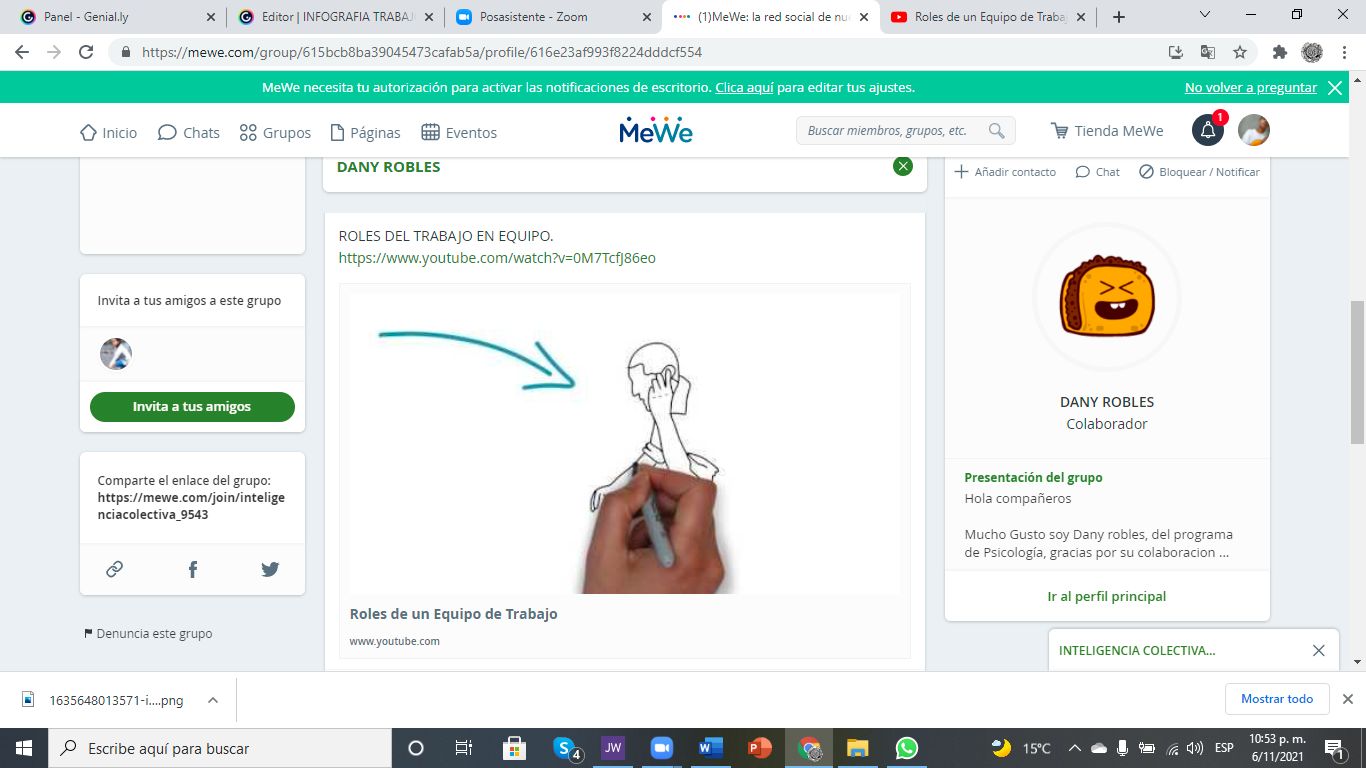Open WhatsApp from the taskbar

pos(907,748)
